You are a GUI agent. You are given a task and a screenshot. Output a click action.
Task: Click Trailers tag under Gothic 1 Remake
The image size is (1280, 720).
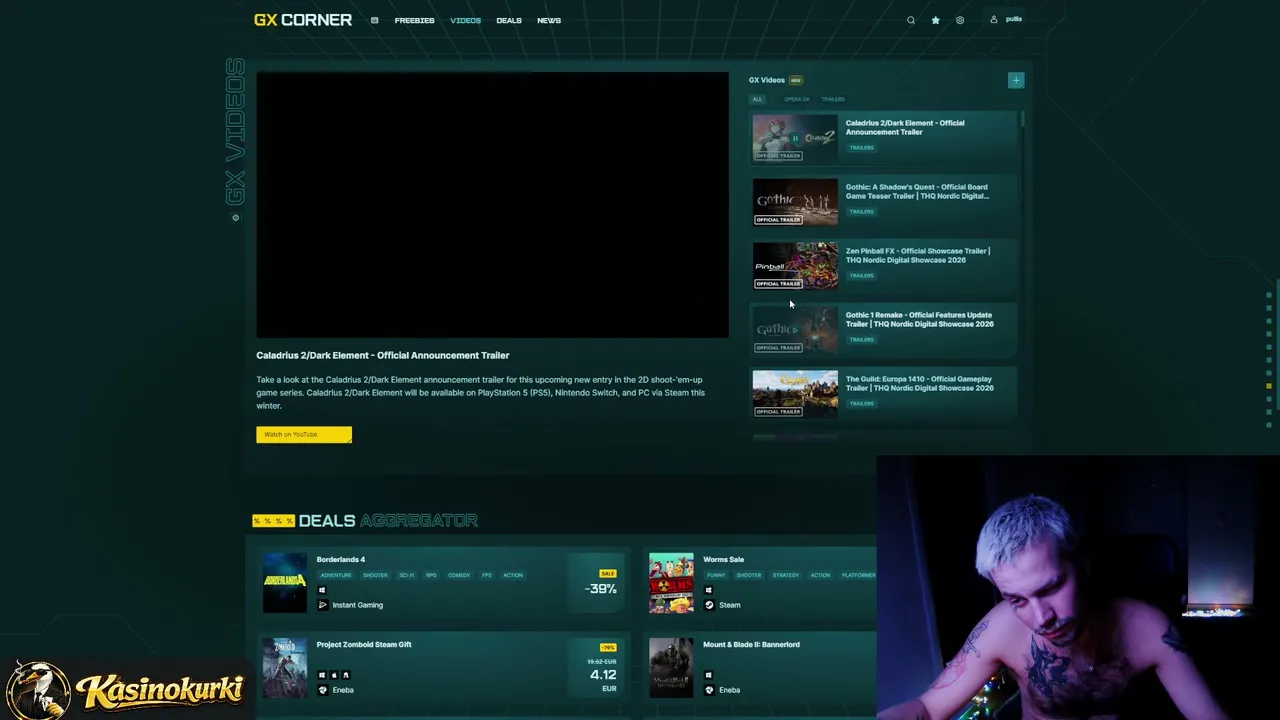861,339
